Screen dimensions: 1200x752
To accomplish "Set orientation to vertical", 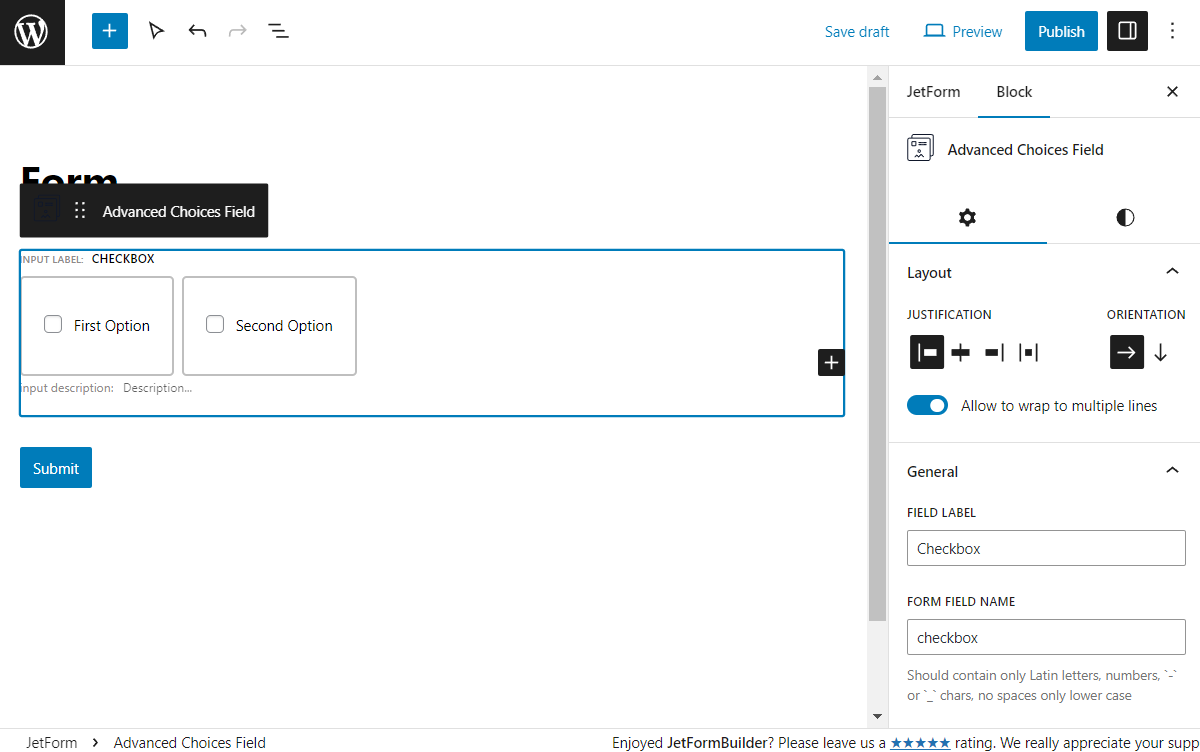I will pos(1160,351).
